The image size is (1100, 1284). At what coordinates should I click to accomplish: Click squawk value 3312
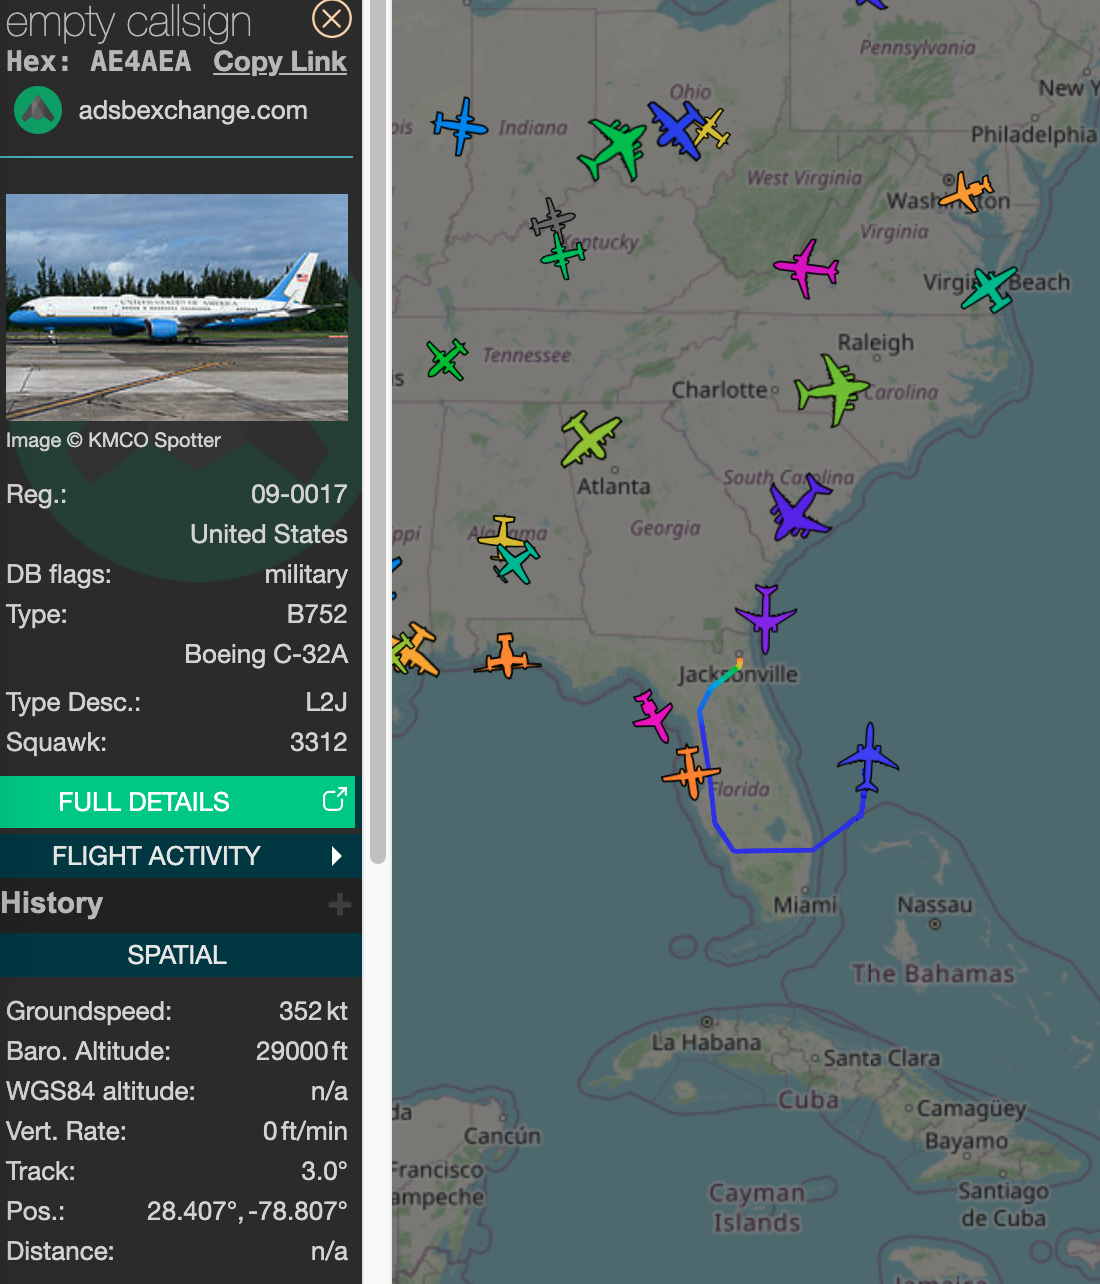[318, 742]
